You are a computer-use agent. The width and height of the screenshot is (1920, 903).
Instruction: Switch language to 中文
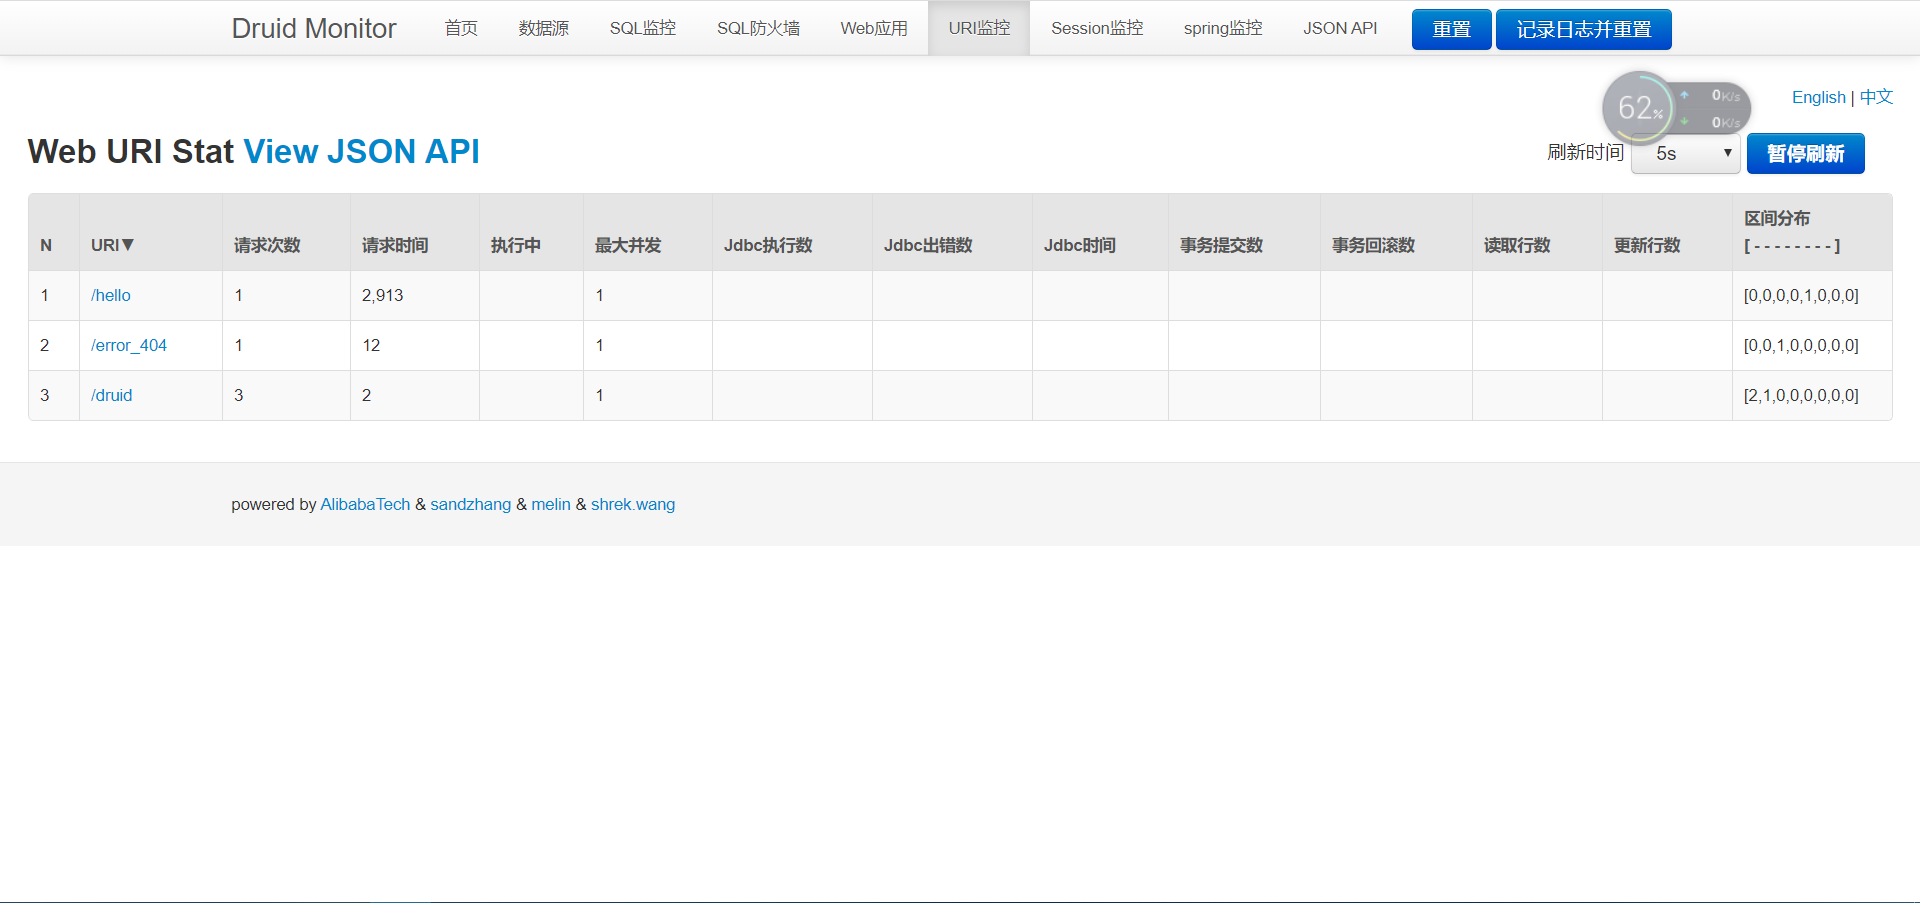coord(1876,97)
